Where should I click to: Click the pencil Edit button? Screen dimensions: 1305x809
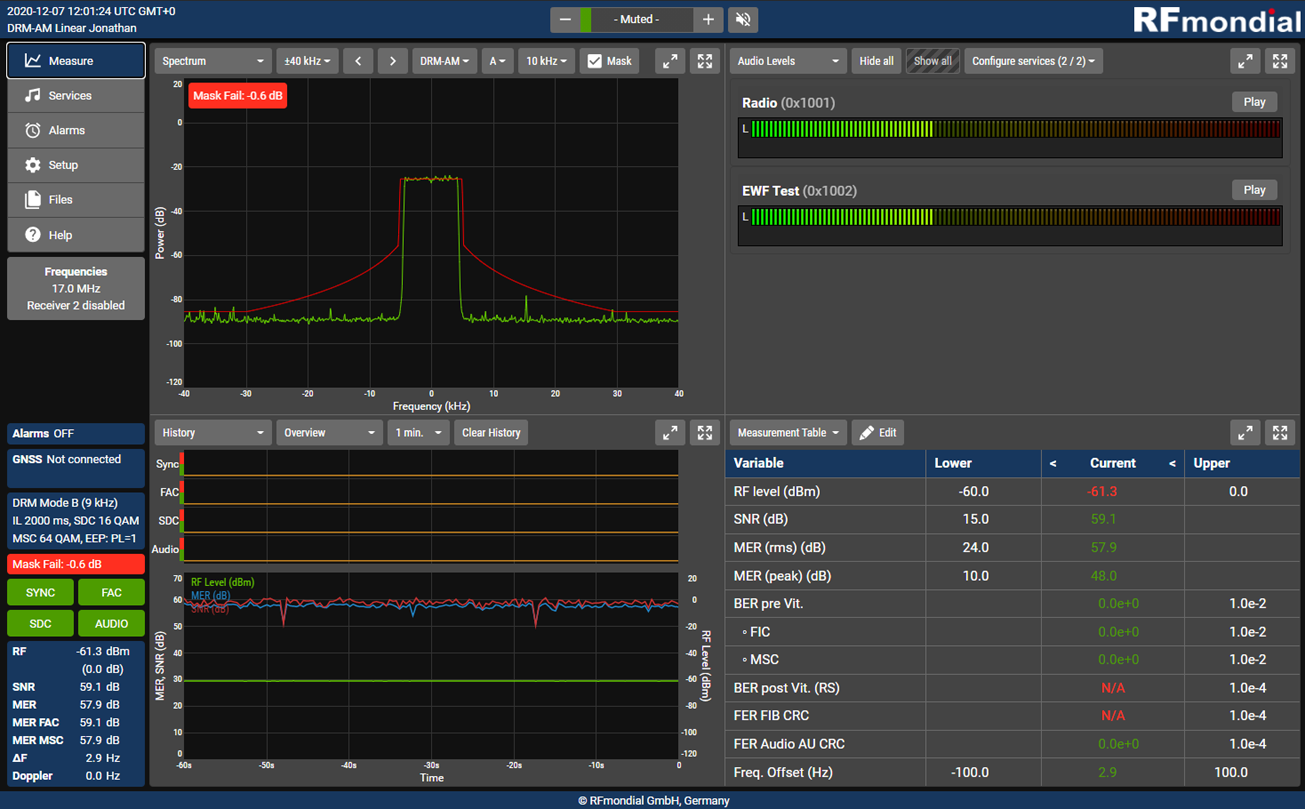tap(878, 433)
